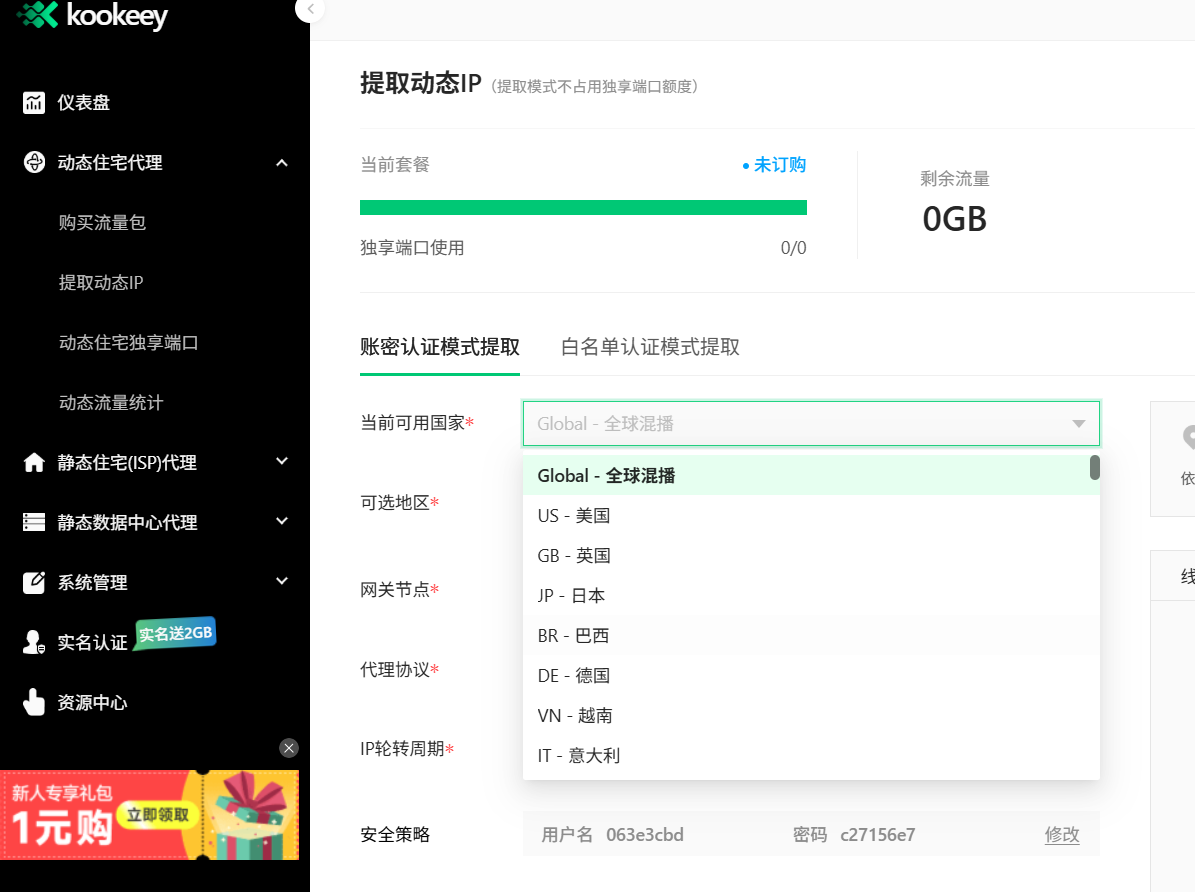Screen dimensions: 1195x892
Task: Click the 提取动态IP page heading
Action: pos(421,83)
